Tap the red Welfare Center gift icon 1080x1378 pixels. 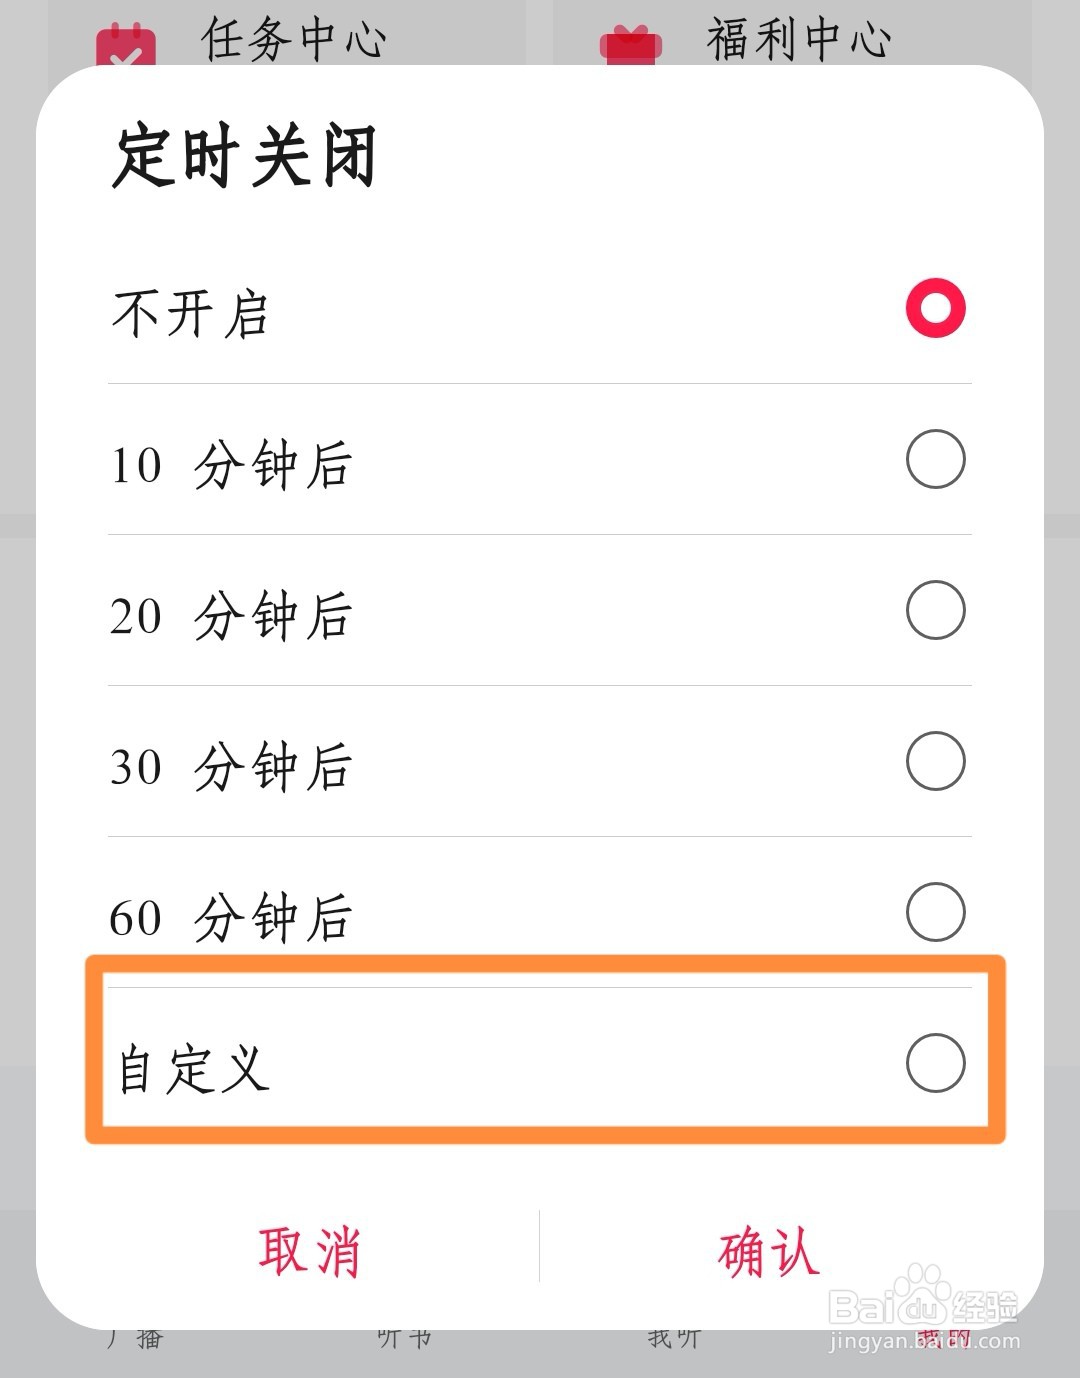tap(631, 46)
